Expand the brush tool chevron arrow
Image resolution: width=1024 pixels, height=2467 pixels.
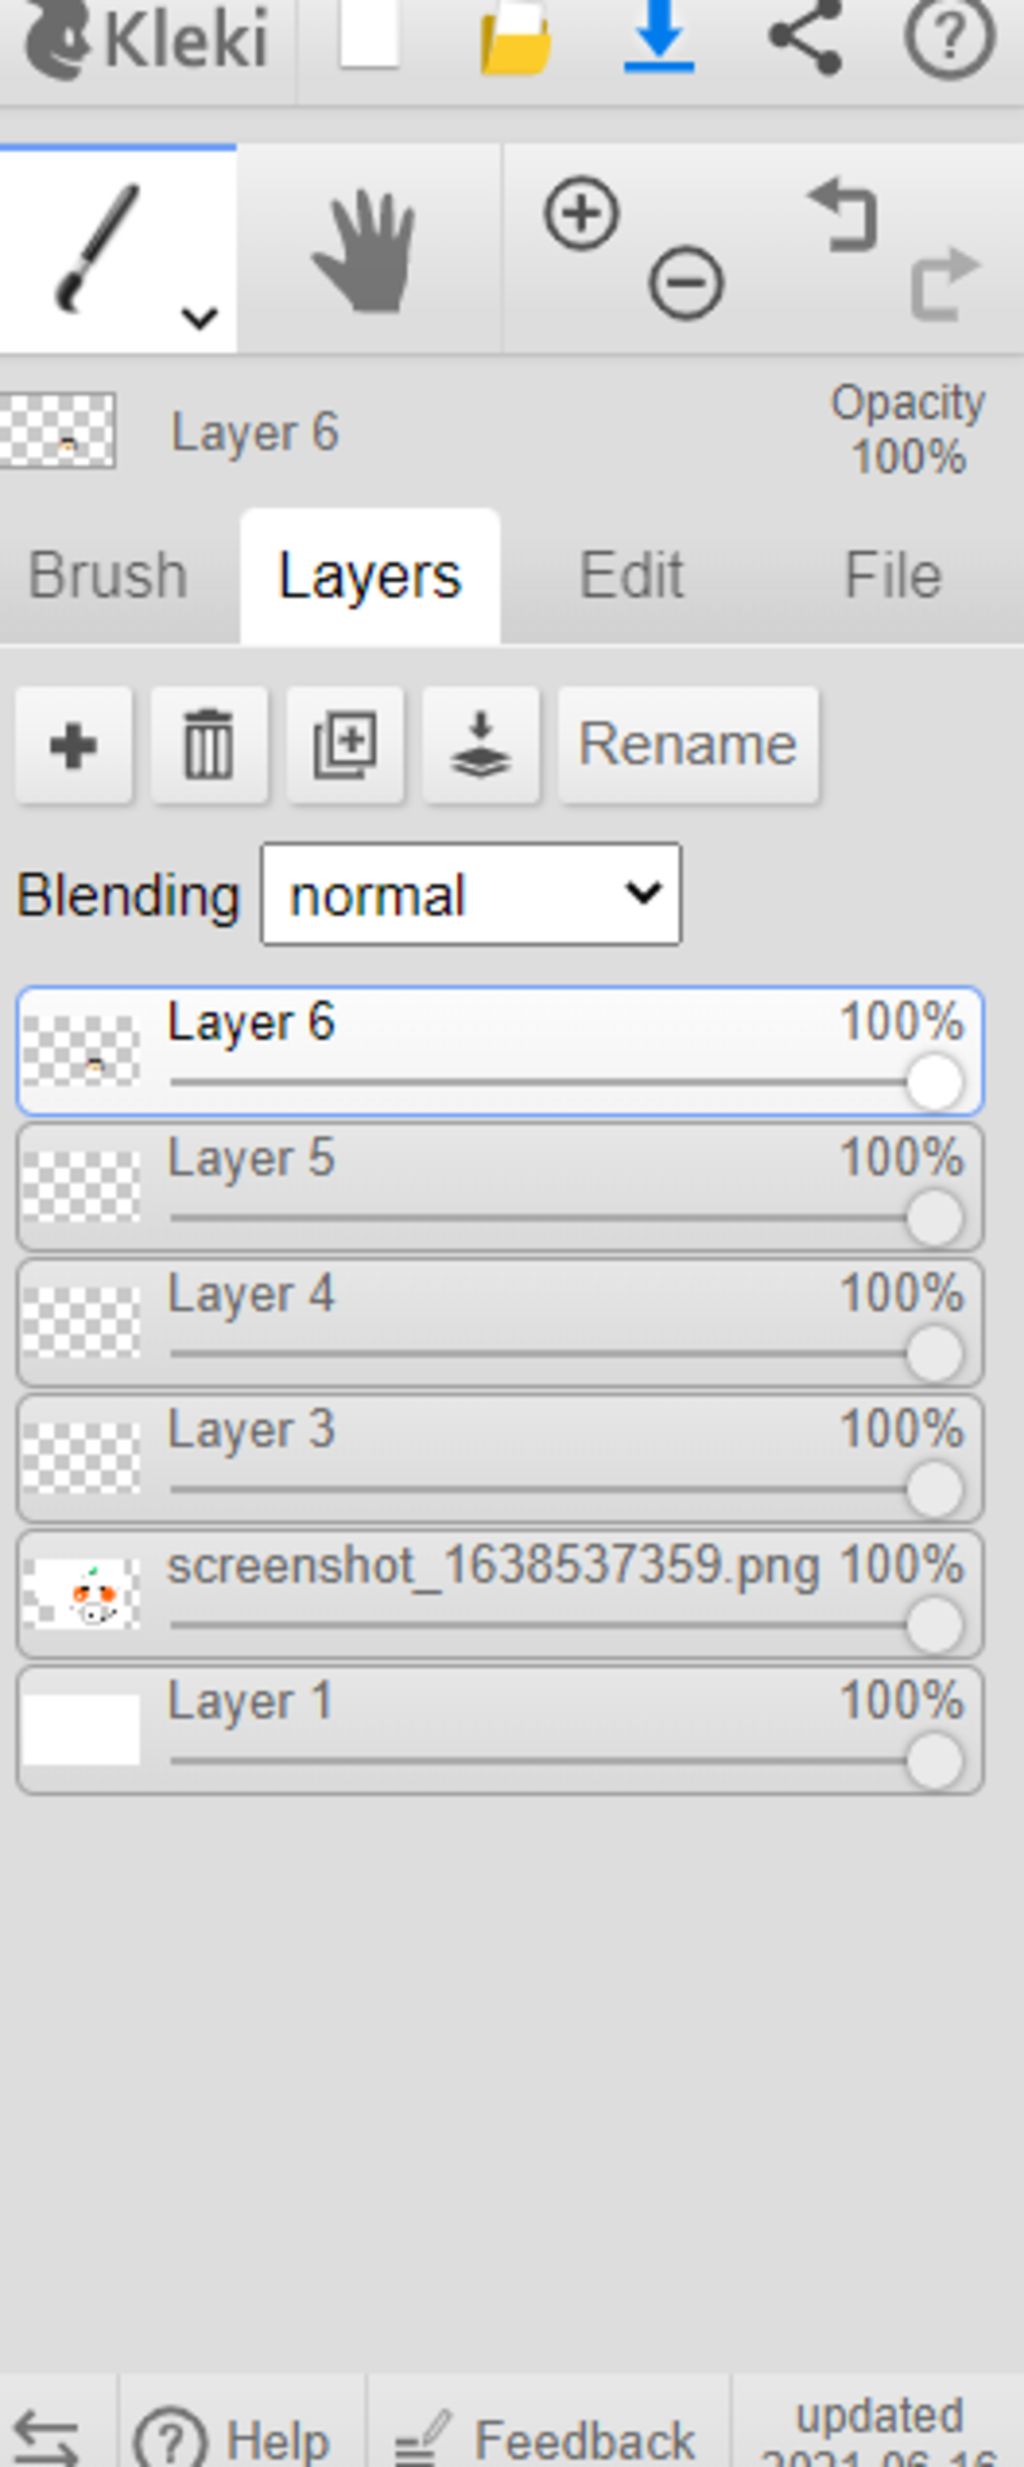200,318
